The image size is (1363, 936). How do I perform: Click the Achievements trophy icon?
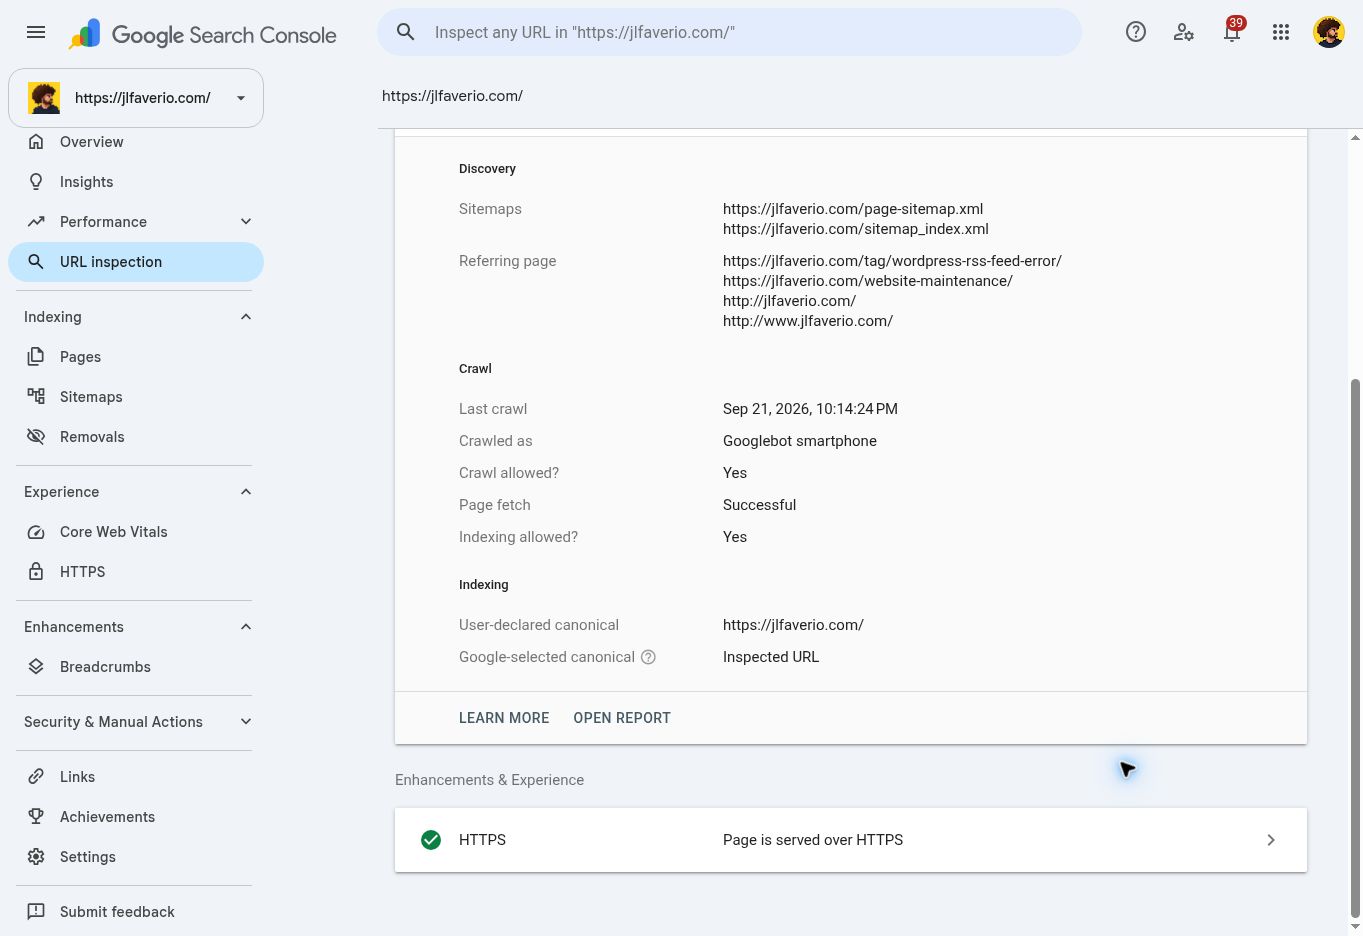[36, 816]
